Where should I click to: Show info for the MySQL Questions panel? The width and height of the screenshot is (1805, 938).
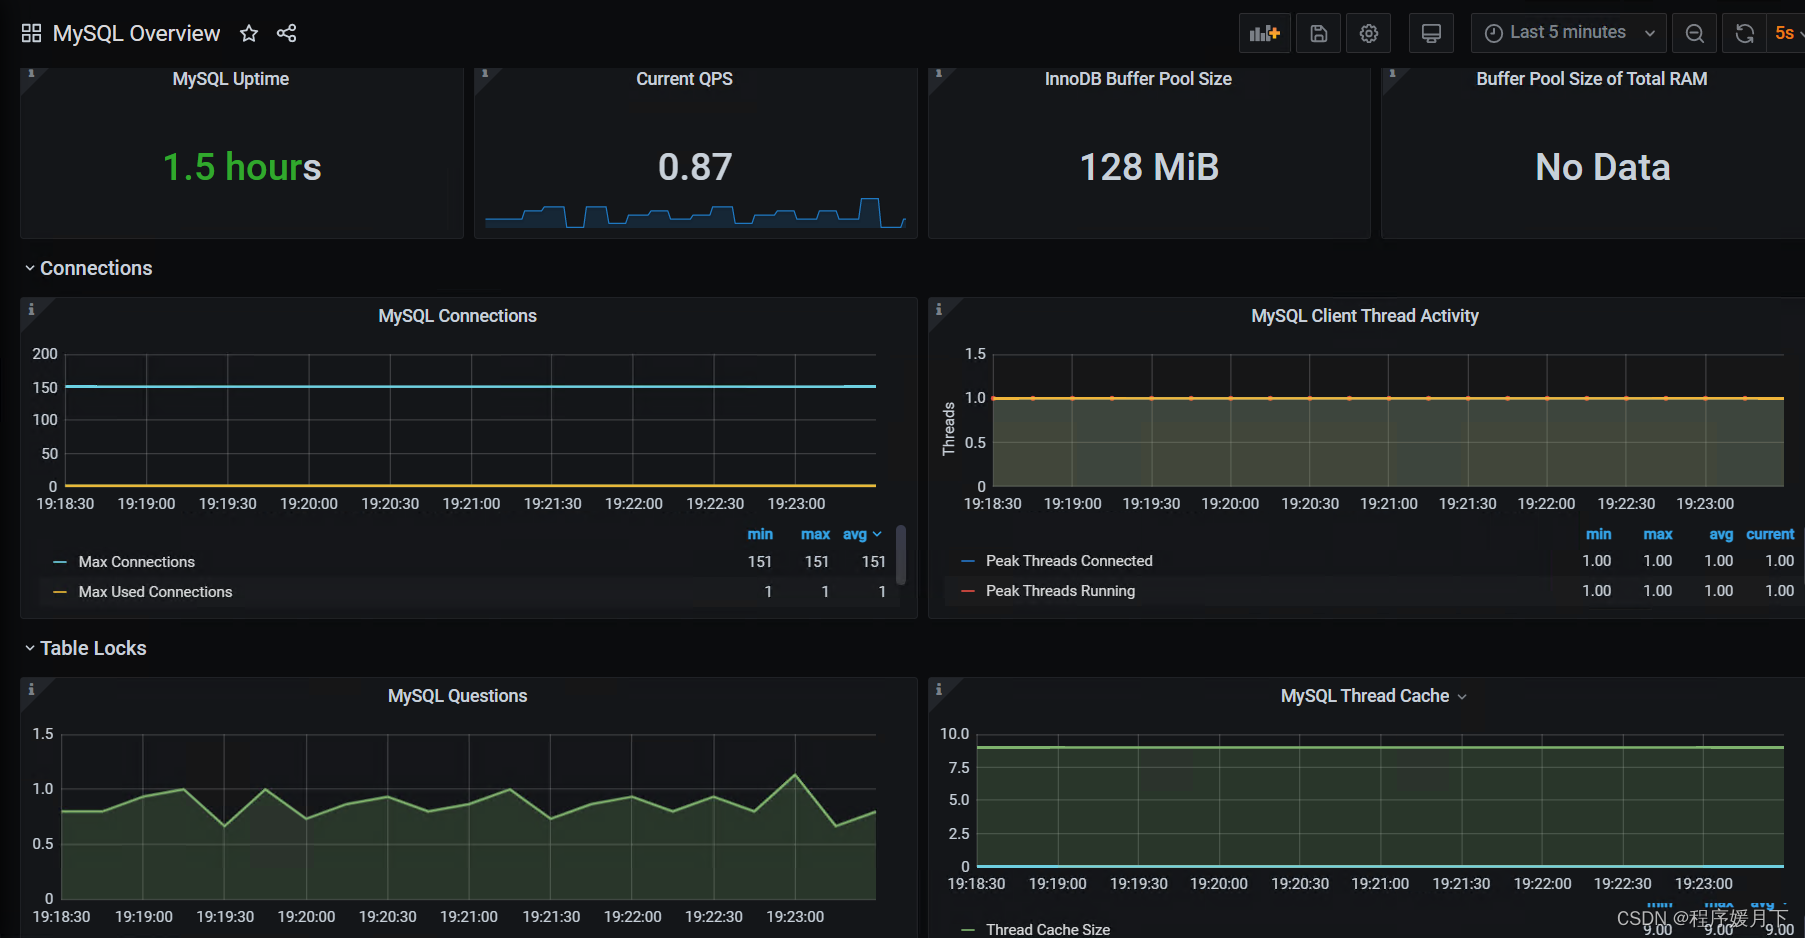click(x=31, y=689)
